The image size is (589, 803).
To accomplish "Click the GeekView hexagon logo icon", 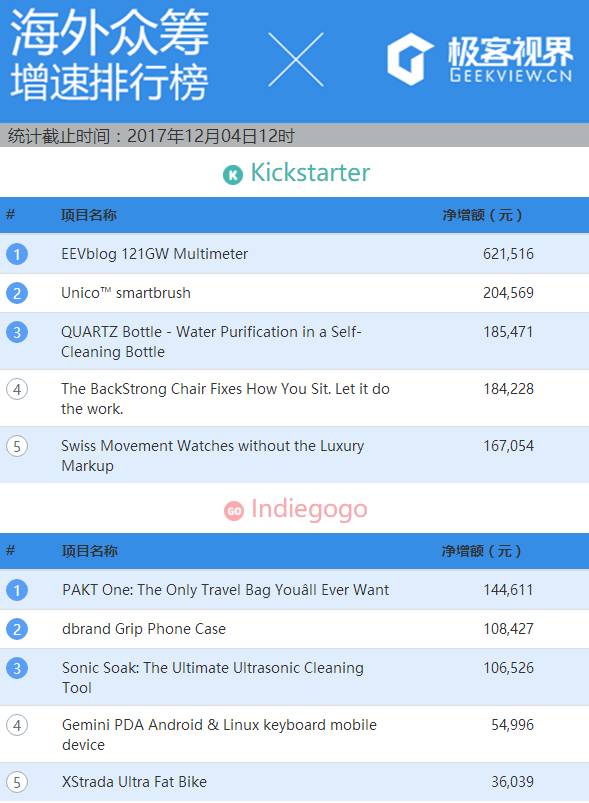I will click(x=410, y=59).
